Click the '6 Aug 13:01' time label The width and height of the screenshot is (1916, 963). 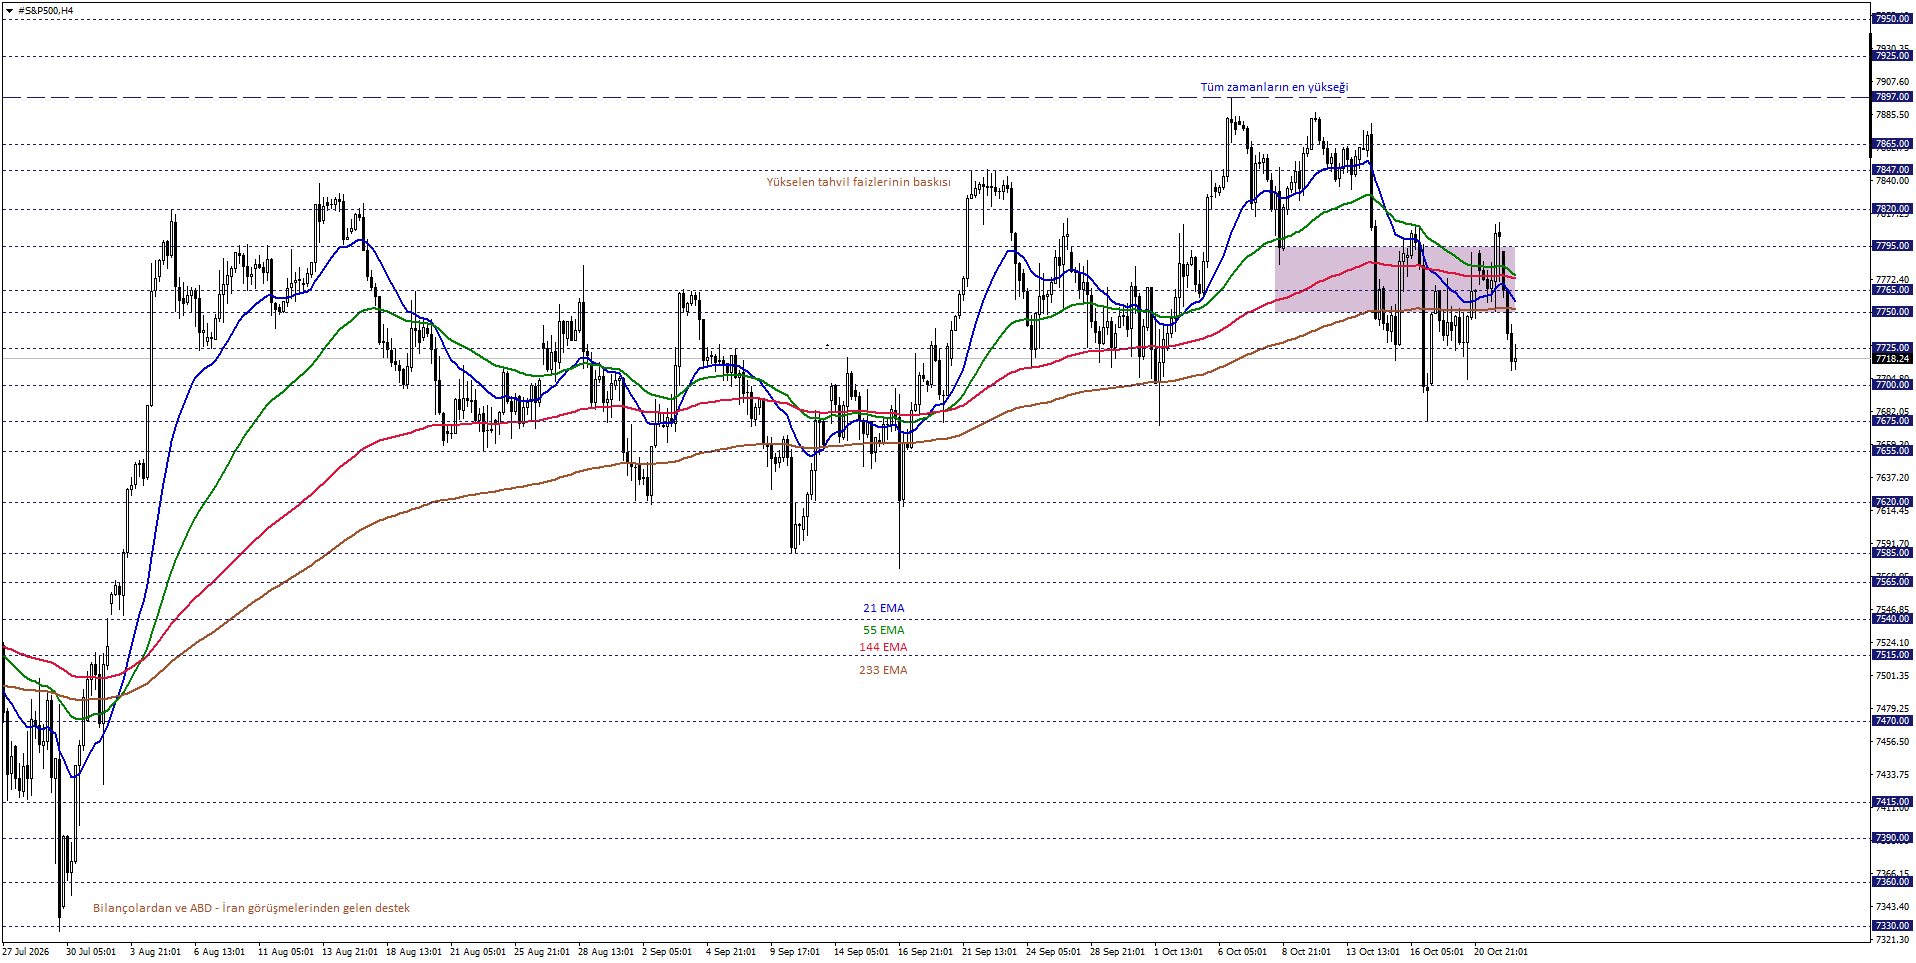[x=219, y=952]
